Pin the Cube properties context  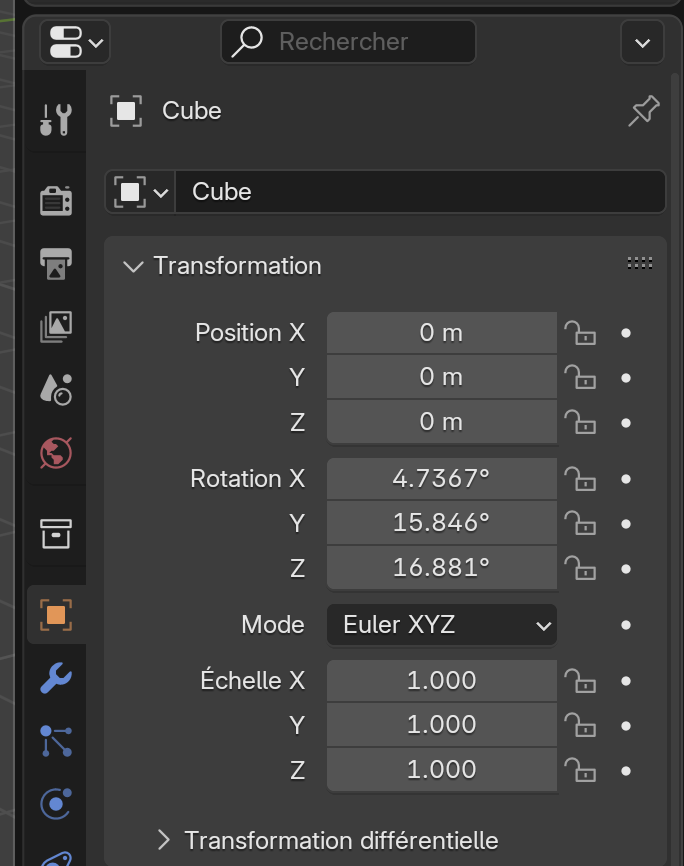[x=643, y=111]
